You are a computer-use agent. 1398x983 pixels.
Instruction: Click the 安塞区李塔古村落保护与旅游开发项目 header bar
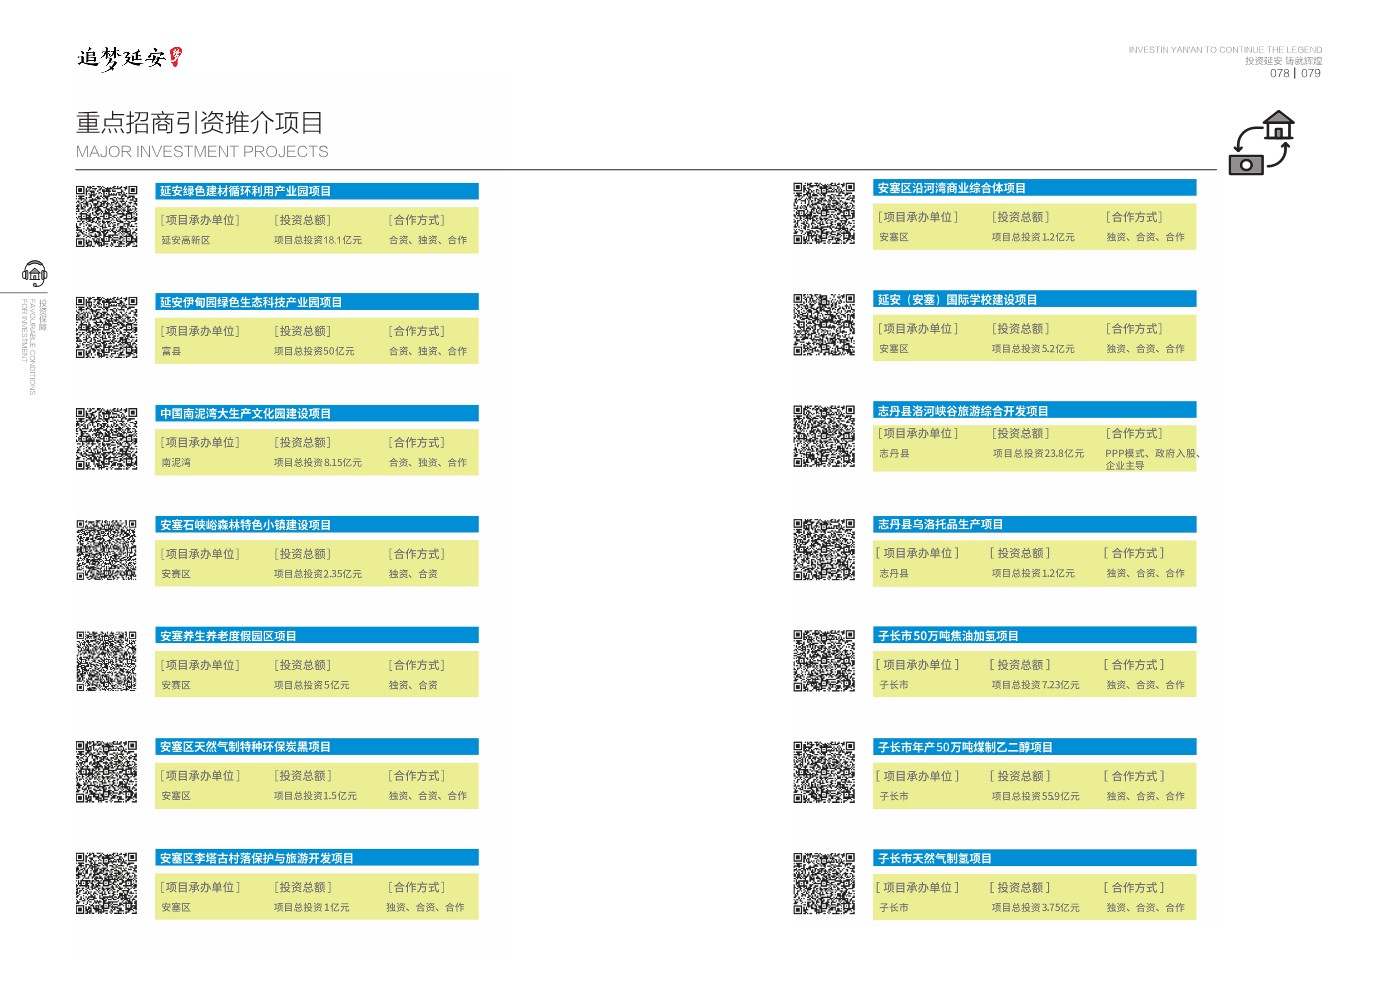(x=317, y=858)
